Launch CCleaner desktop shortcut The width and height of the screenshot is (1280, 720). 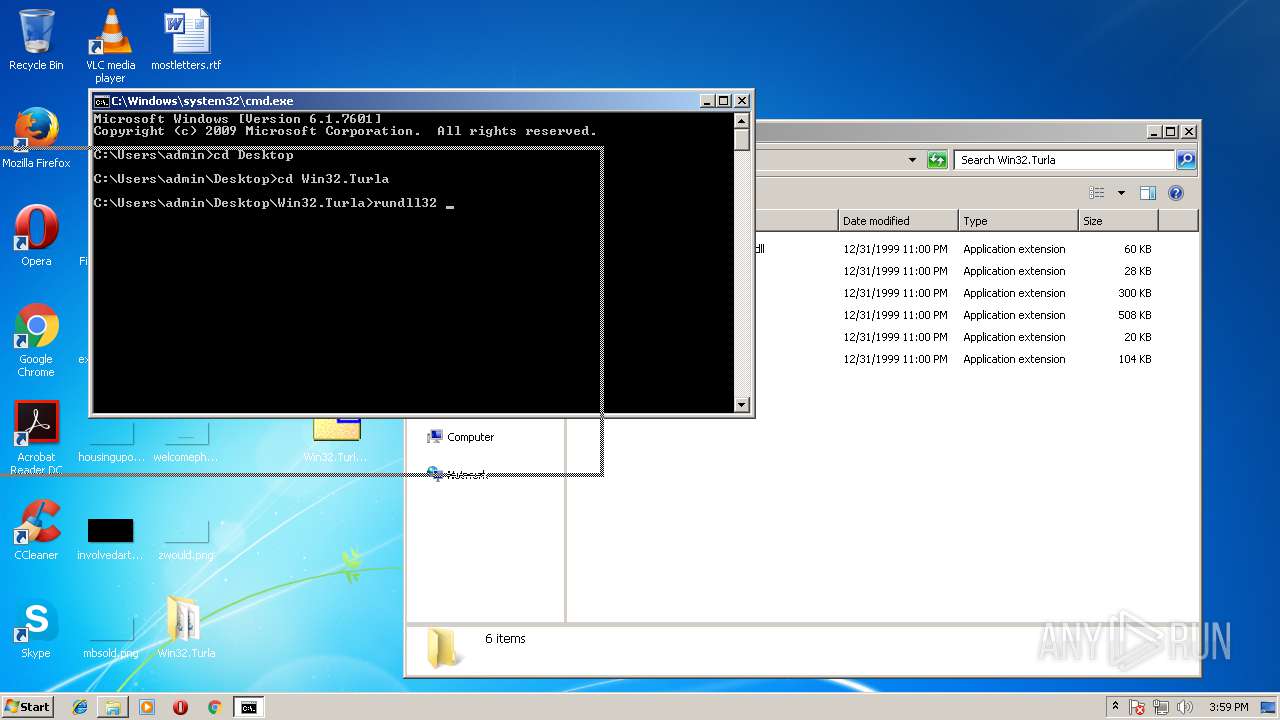36,530
